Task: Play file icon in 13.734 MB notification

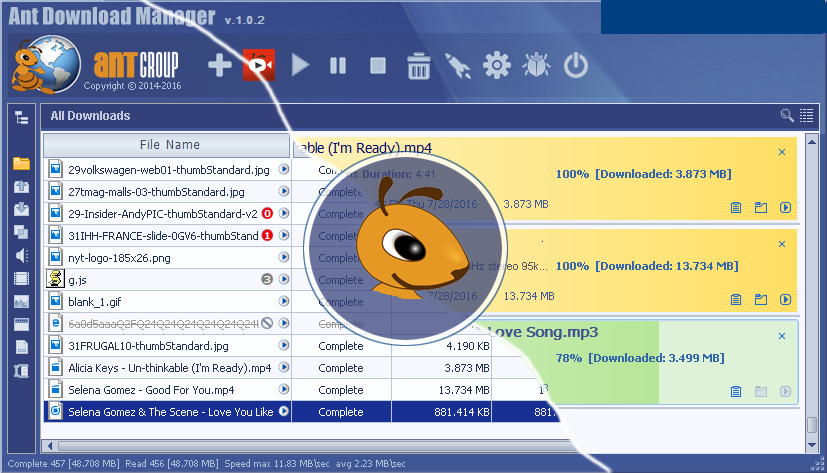Action: 785,300
